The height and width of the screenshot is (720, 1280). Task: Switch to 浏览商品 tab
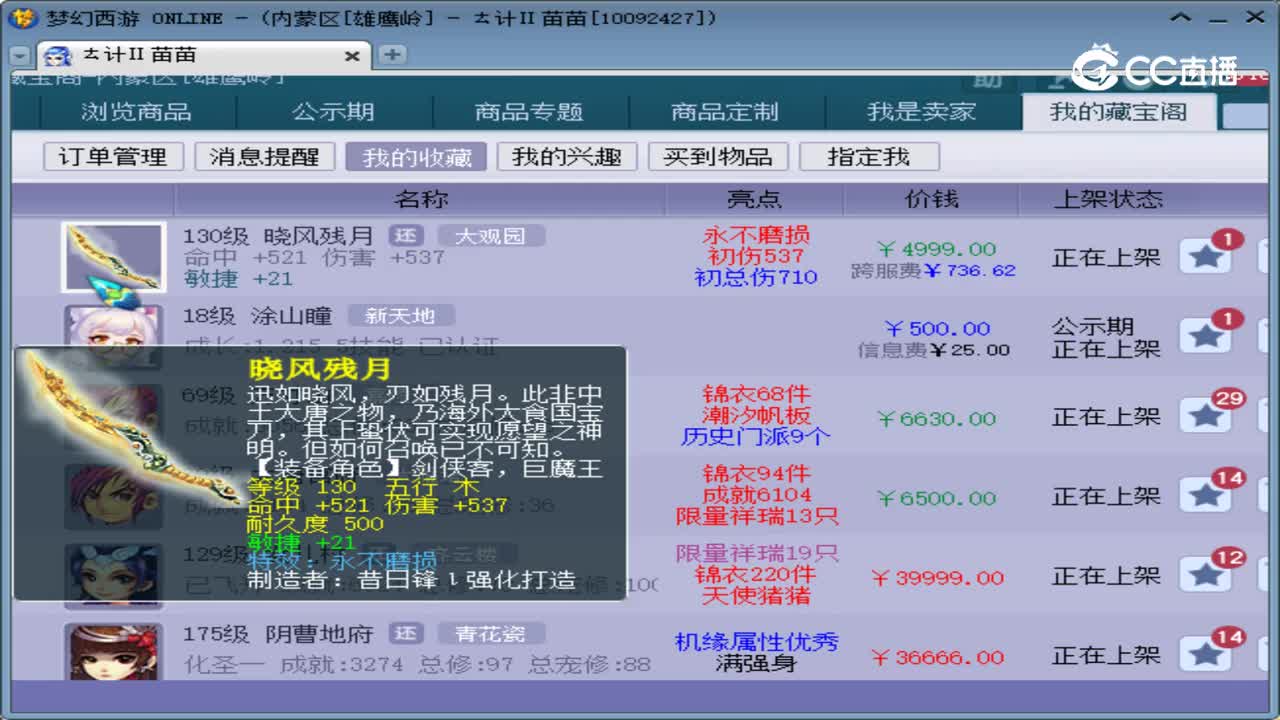(x=136, y=112)
